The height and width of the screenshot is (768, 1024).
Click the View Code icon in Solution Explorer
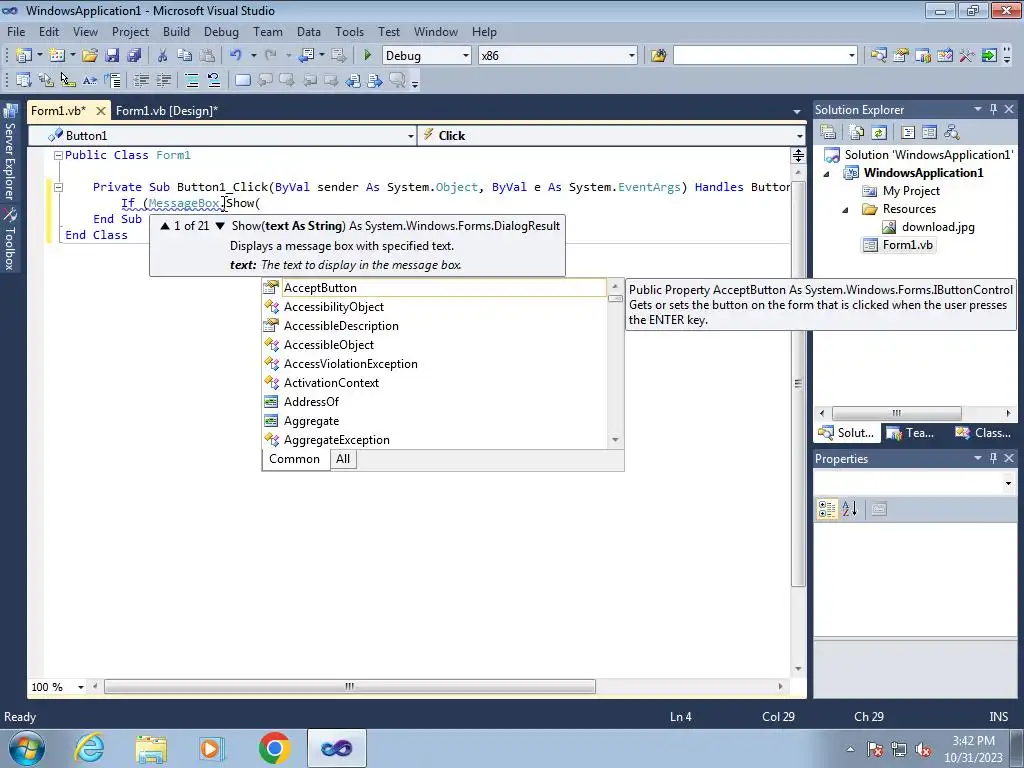click(908, 133)
